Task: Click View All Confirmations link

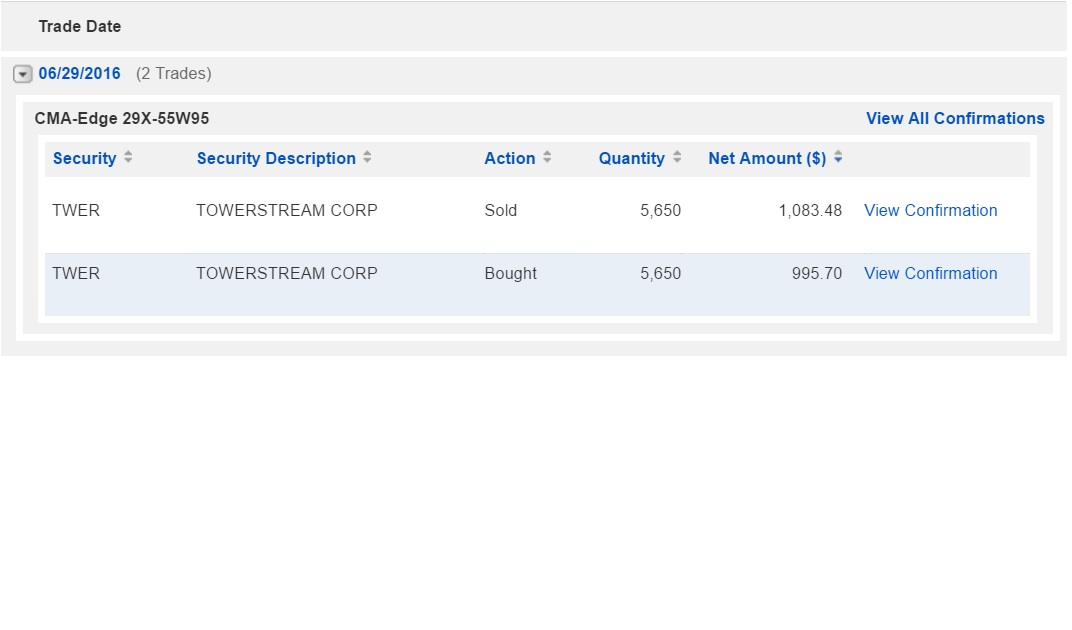Action: point(955,118)
